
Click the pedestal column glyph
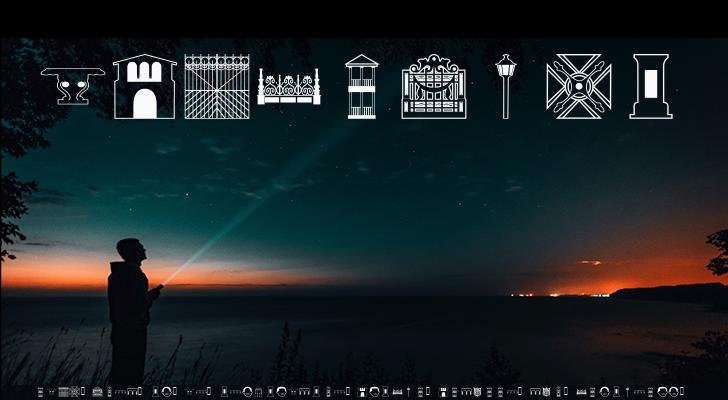[x=650, y=87]
